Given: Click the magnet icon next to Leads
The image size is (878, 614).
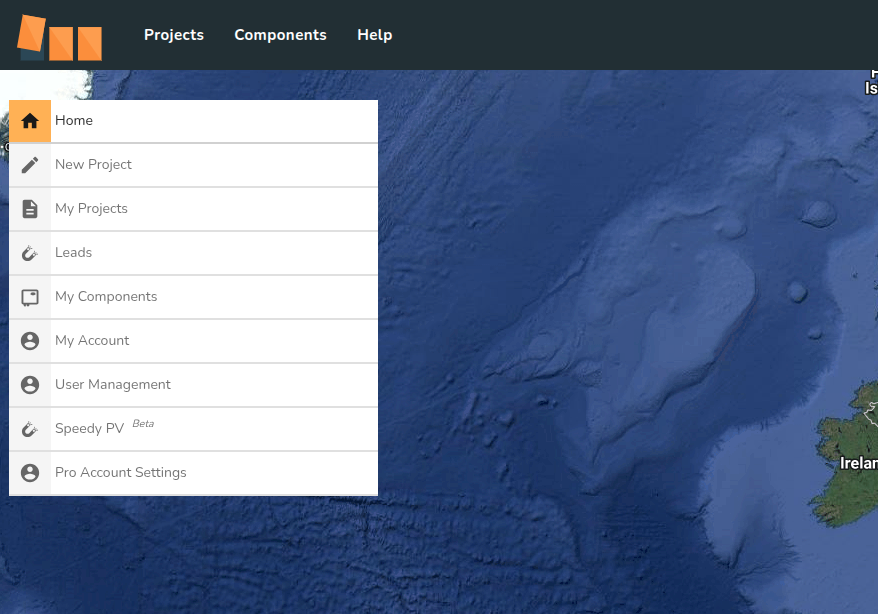Looking at the screenshot, I should coord(30,253).
